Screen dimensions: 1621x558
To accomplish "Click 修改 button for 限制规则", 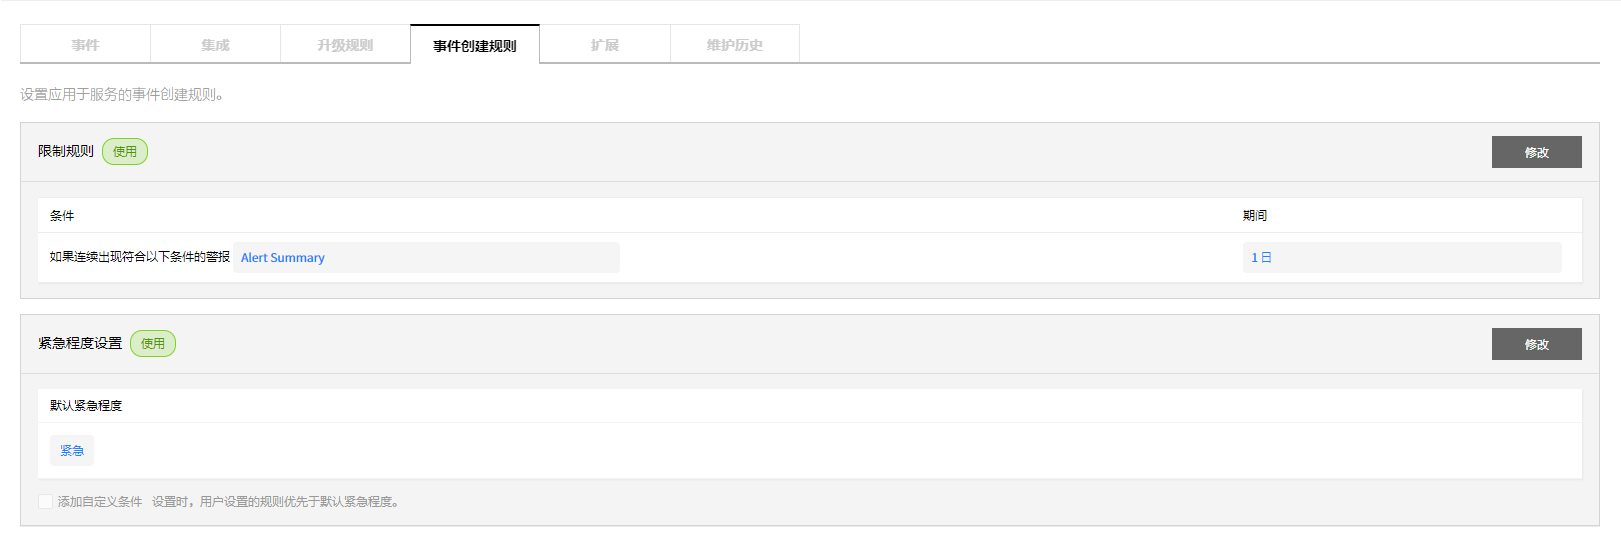I will click(x=1536, y=152).
